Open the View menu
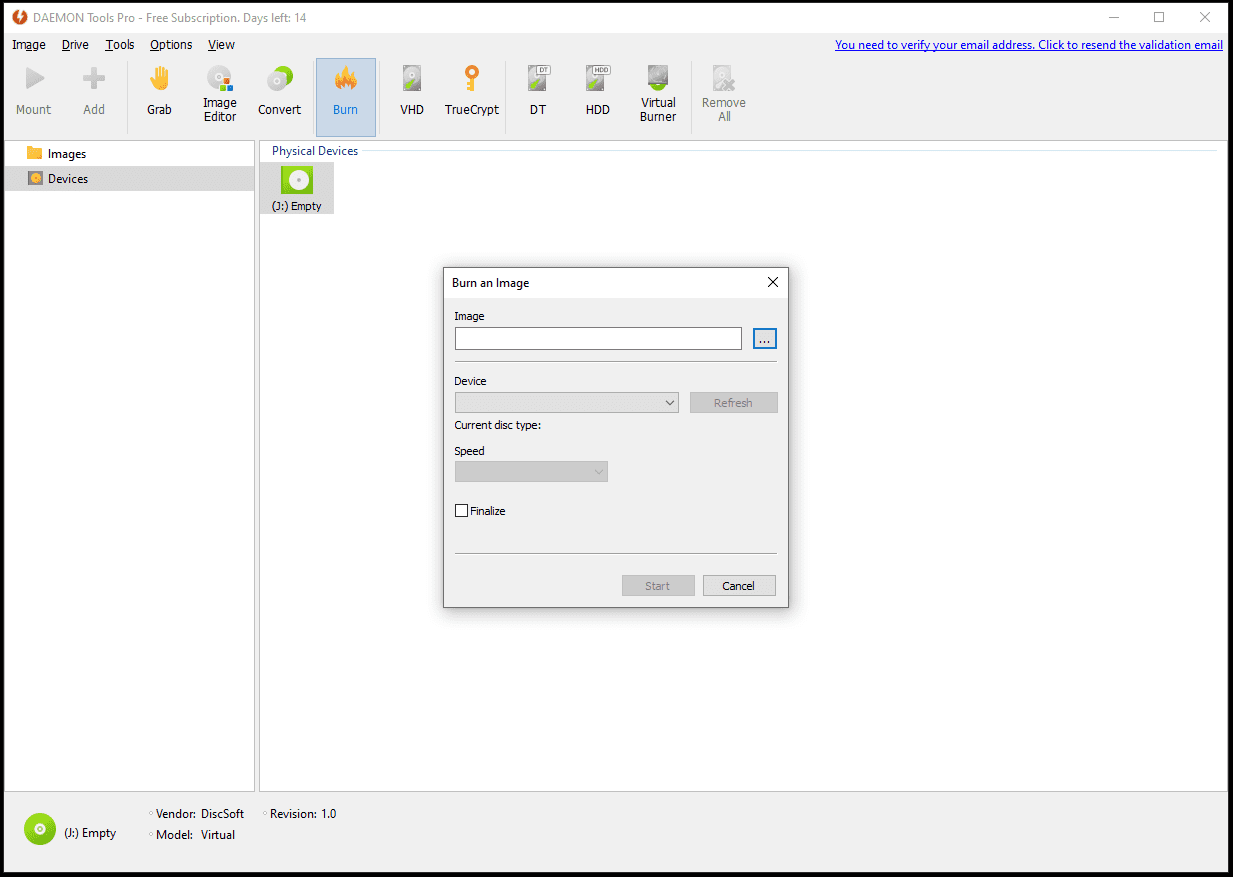 221,45
